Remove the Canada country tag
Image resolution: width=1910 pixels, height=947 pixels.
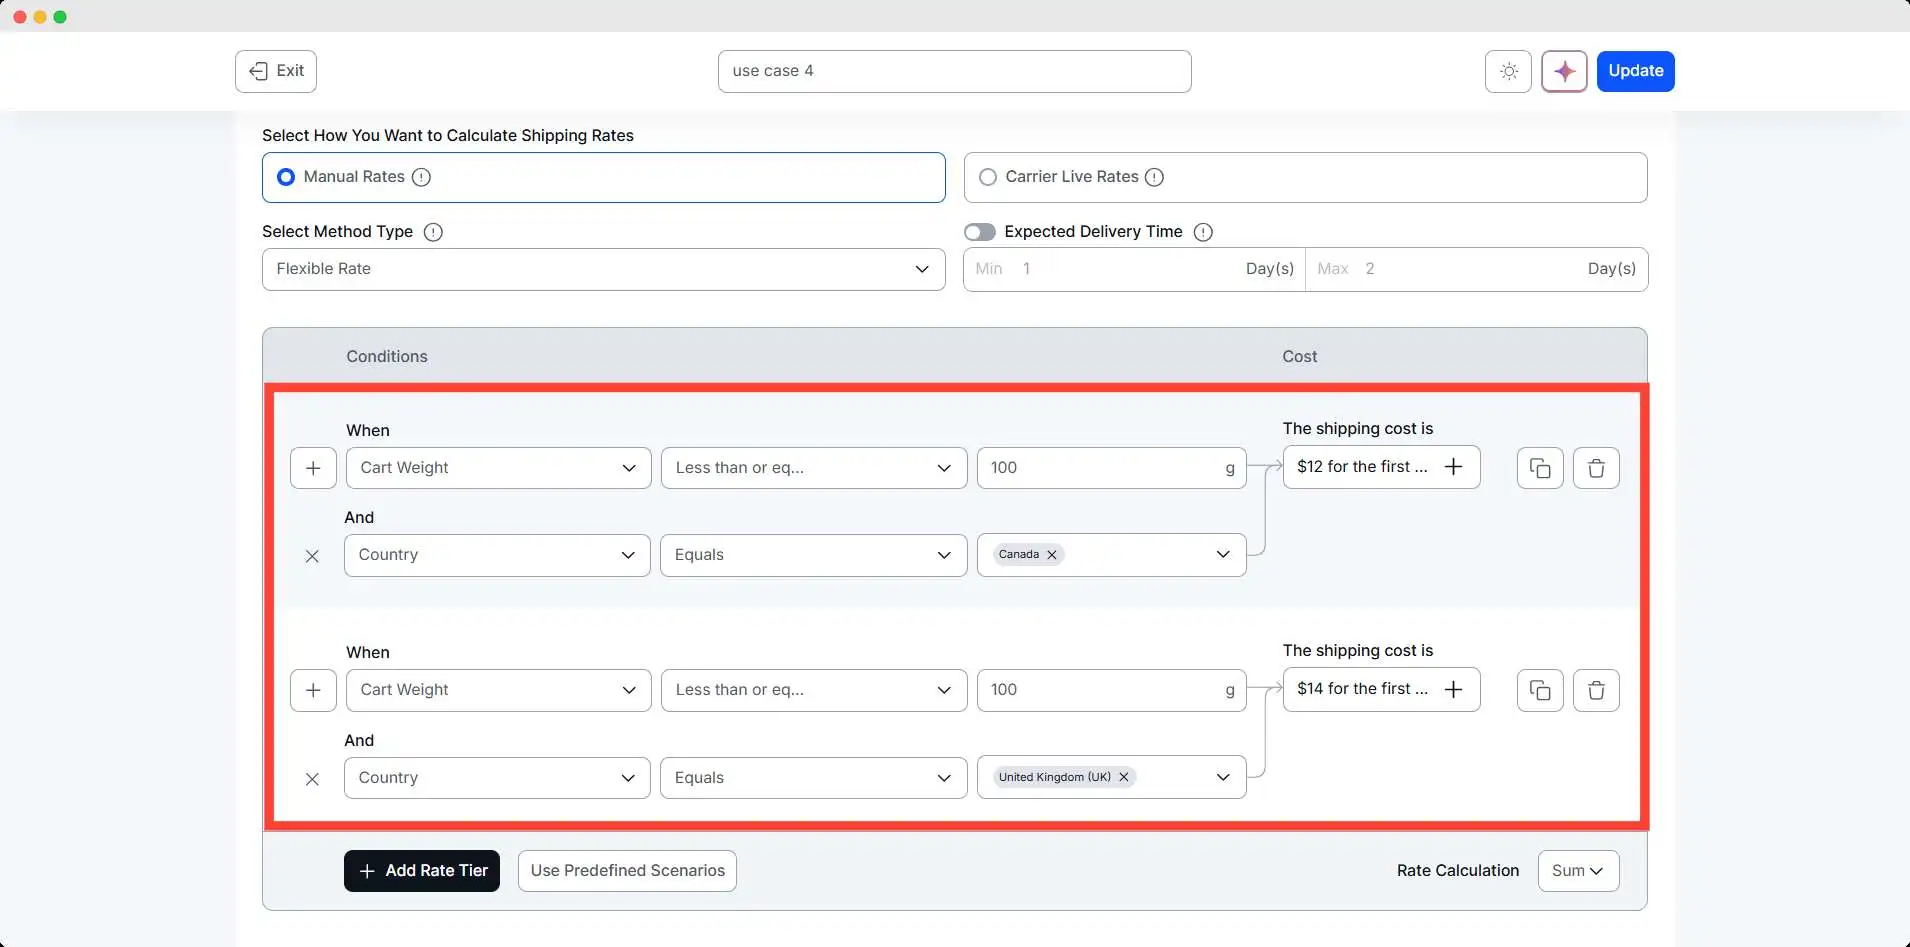click(x=1052, y=555)
